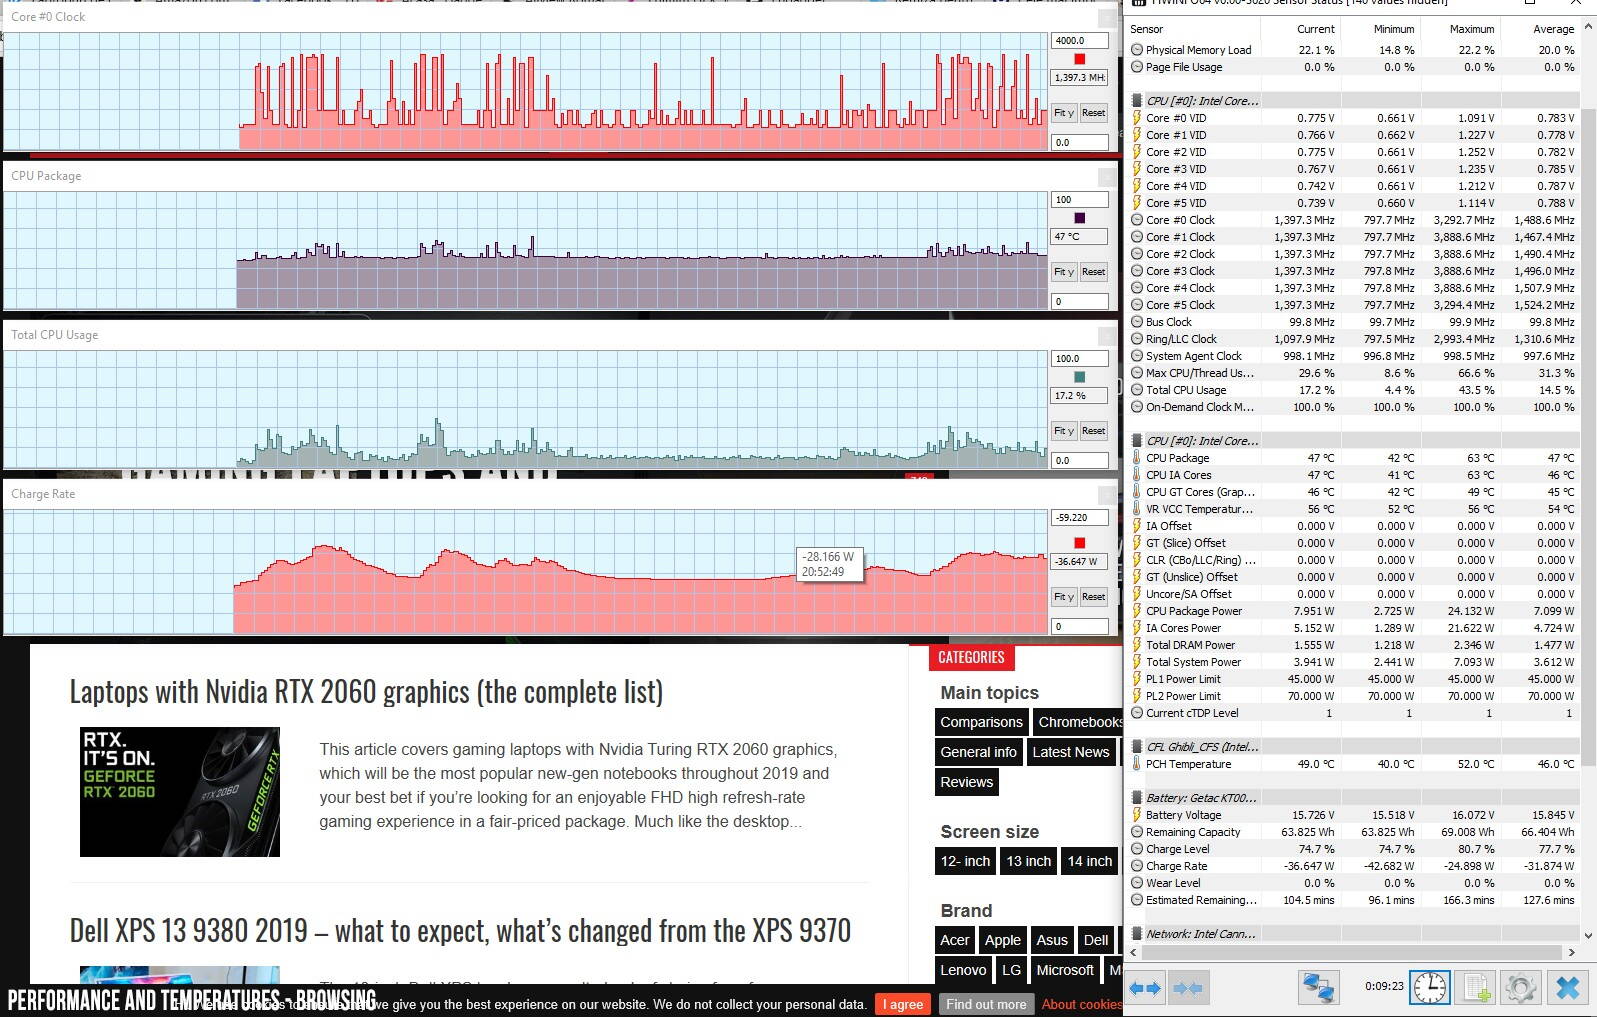Viewport: 1597px width, 1017px height.
Task: Click the CPU Package graph close box
Action: point(1107,177)
